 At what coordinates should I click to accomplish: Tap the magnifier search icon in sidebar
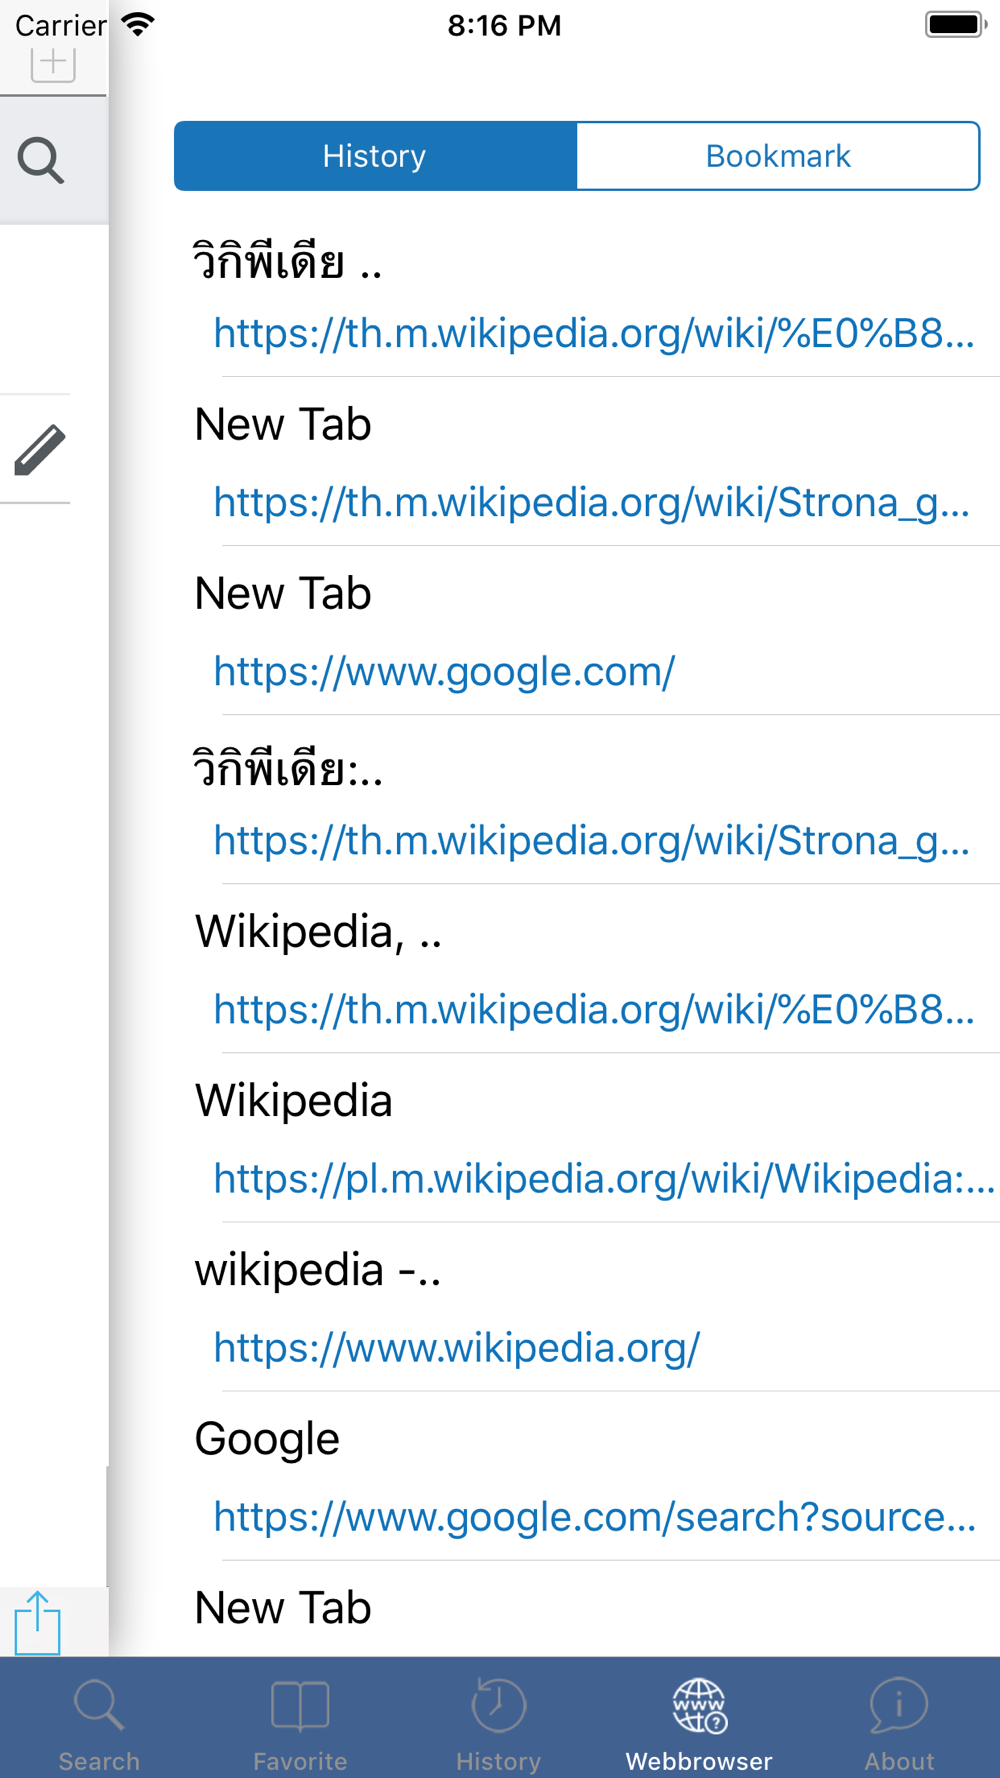tap(41, 160)
